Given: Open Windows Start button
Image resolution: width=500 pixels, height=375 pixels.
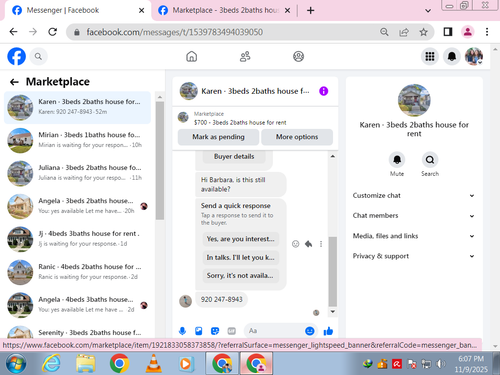Looking at the screenshot, I should (16, 364).
